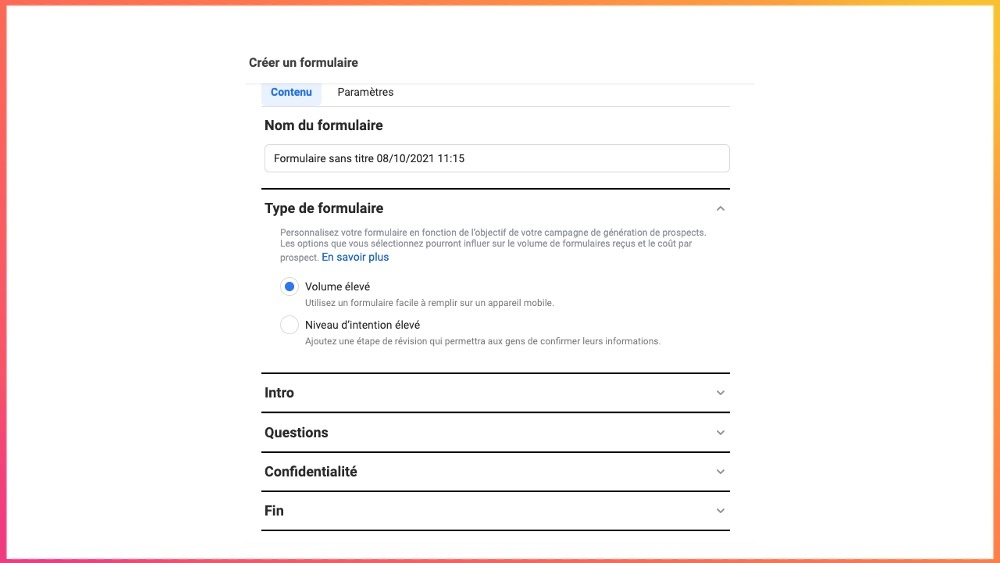Screen dimensions: 1000x563
Task: Switch to the Contenu tab
Action: [291, 92]
